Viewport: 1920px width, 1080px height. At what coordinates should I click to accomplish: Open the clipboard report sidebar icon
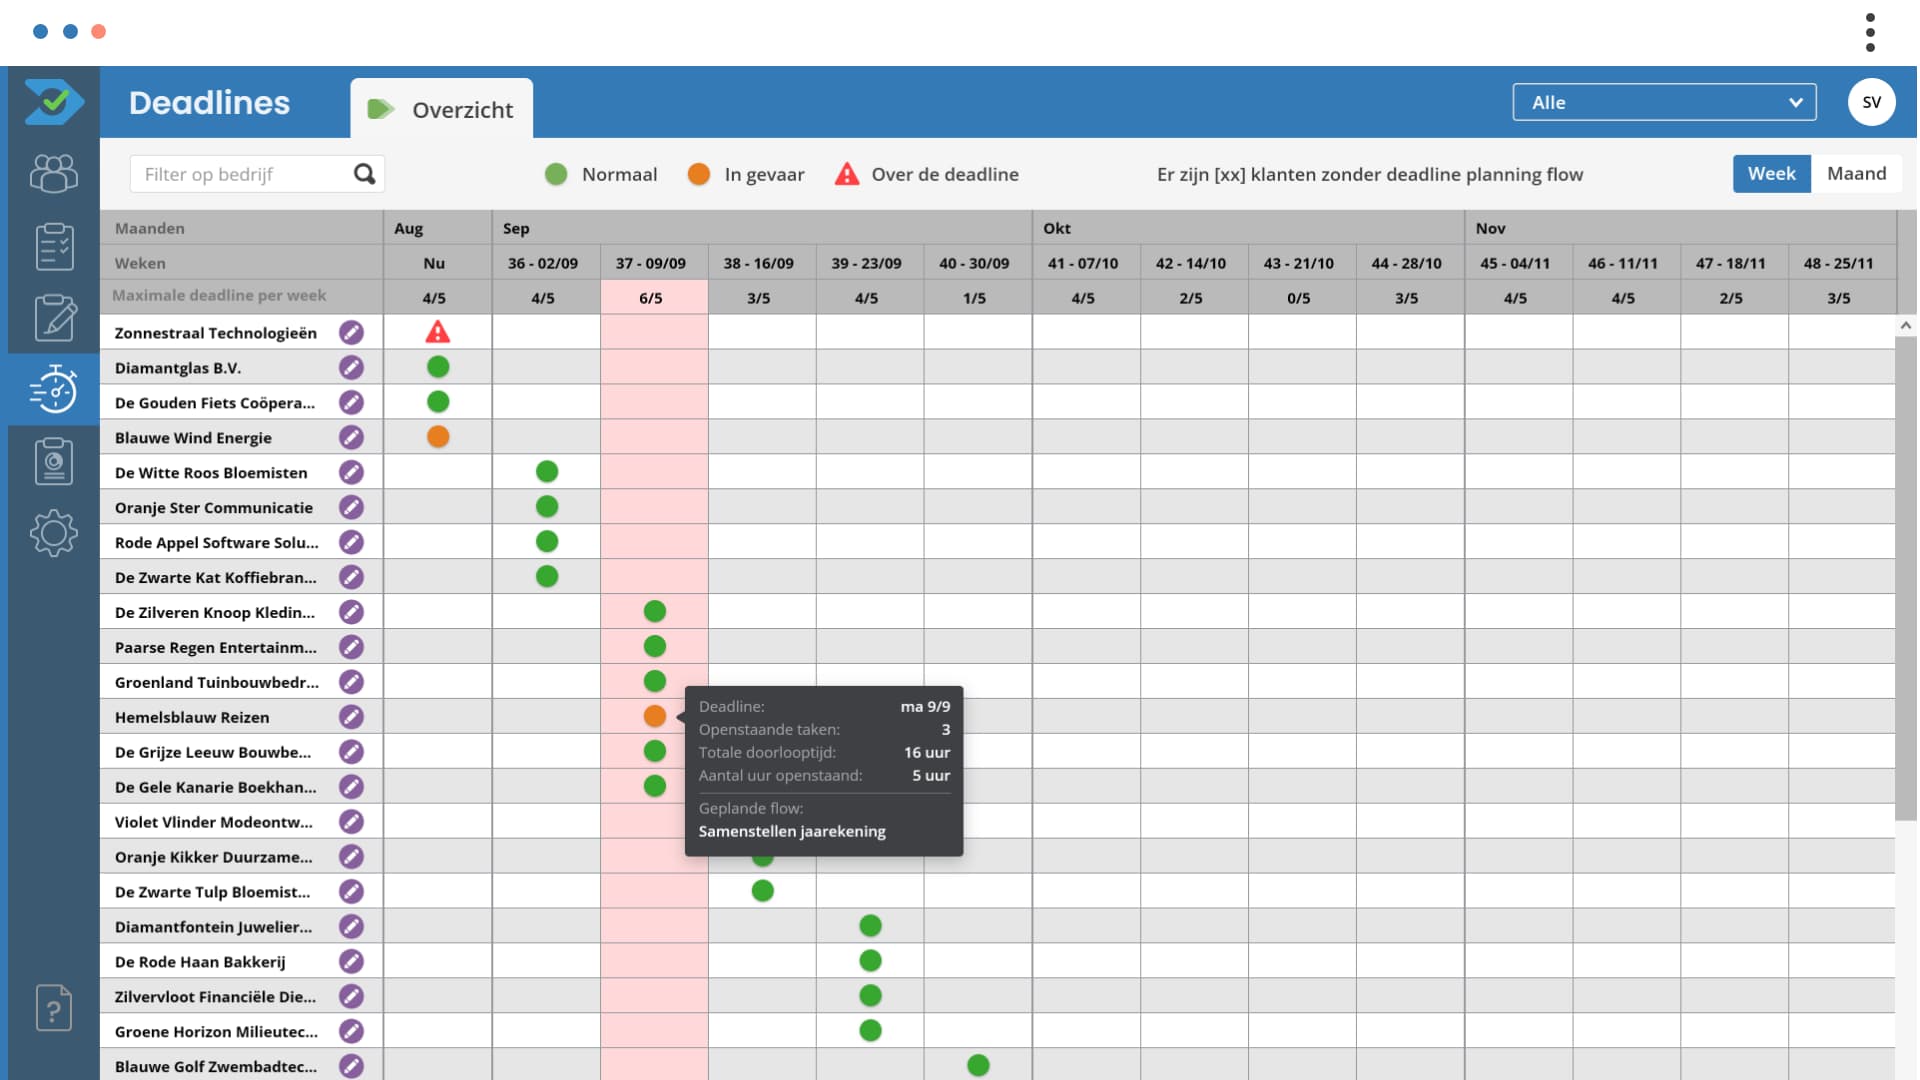click(54, 461)
